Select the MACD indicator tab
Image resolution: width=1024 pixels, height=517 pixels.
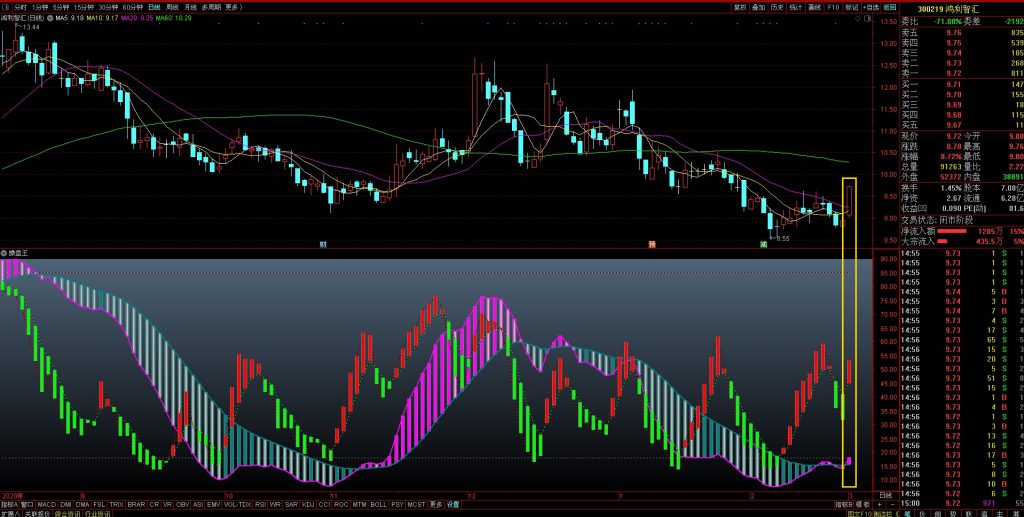47,504
